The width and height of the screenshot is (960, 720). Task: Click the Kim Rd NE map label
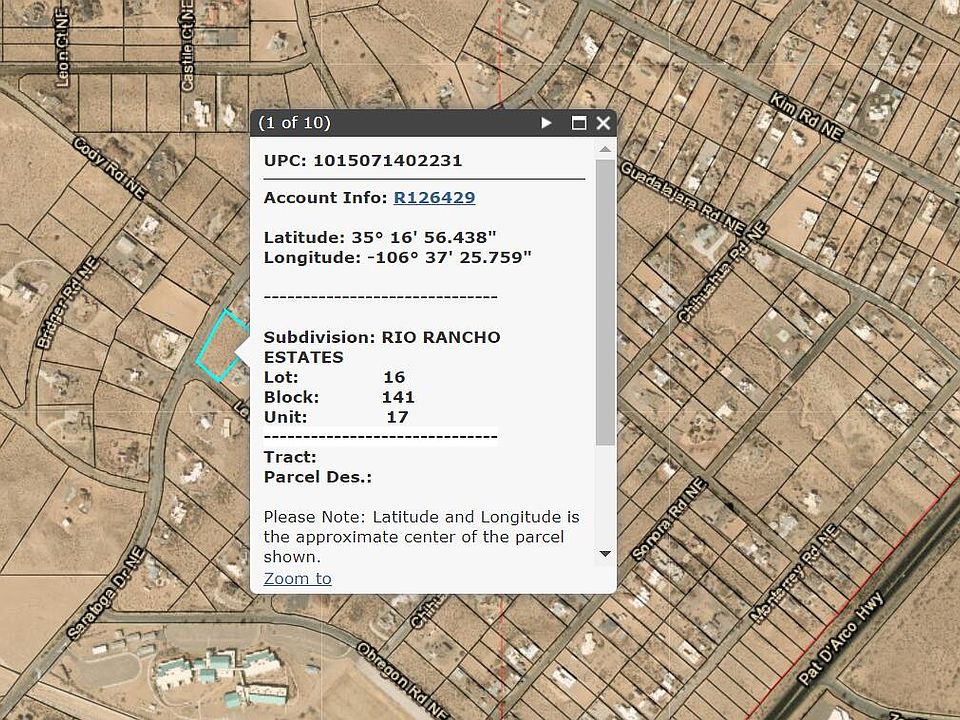click(808, 118)
